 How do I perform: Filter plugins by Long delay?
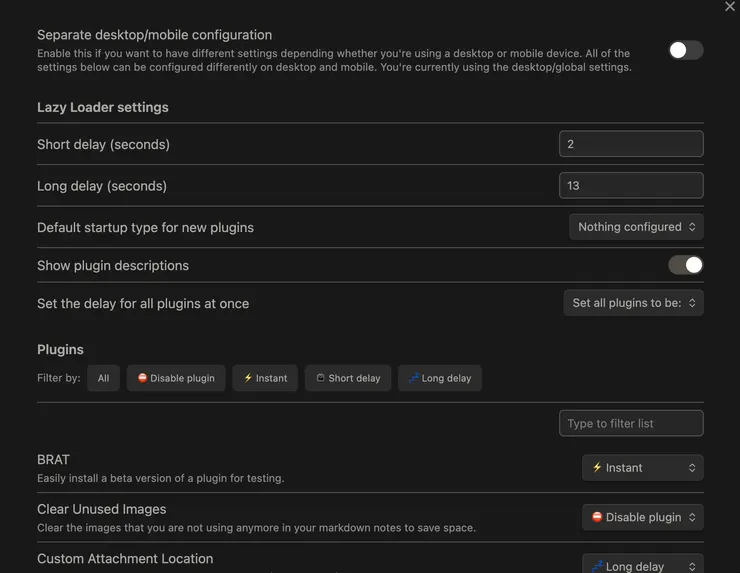(x=440, y=378)
